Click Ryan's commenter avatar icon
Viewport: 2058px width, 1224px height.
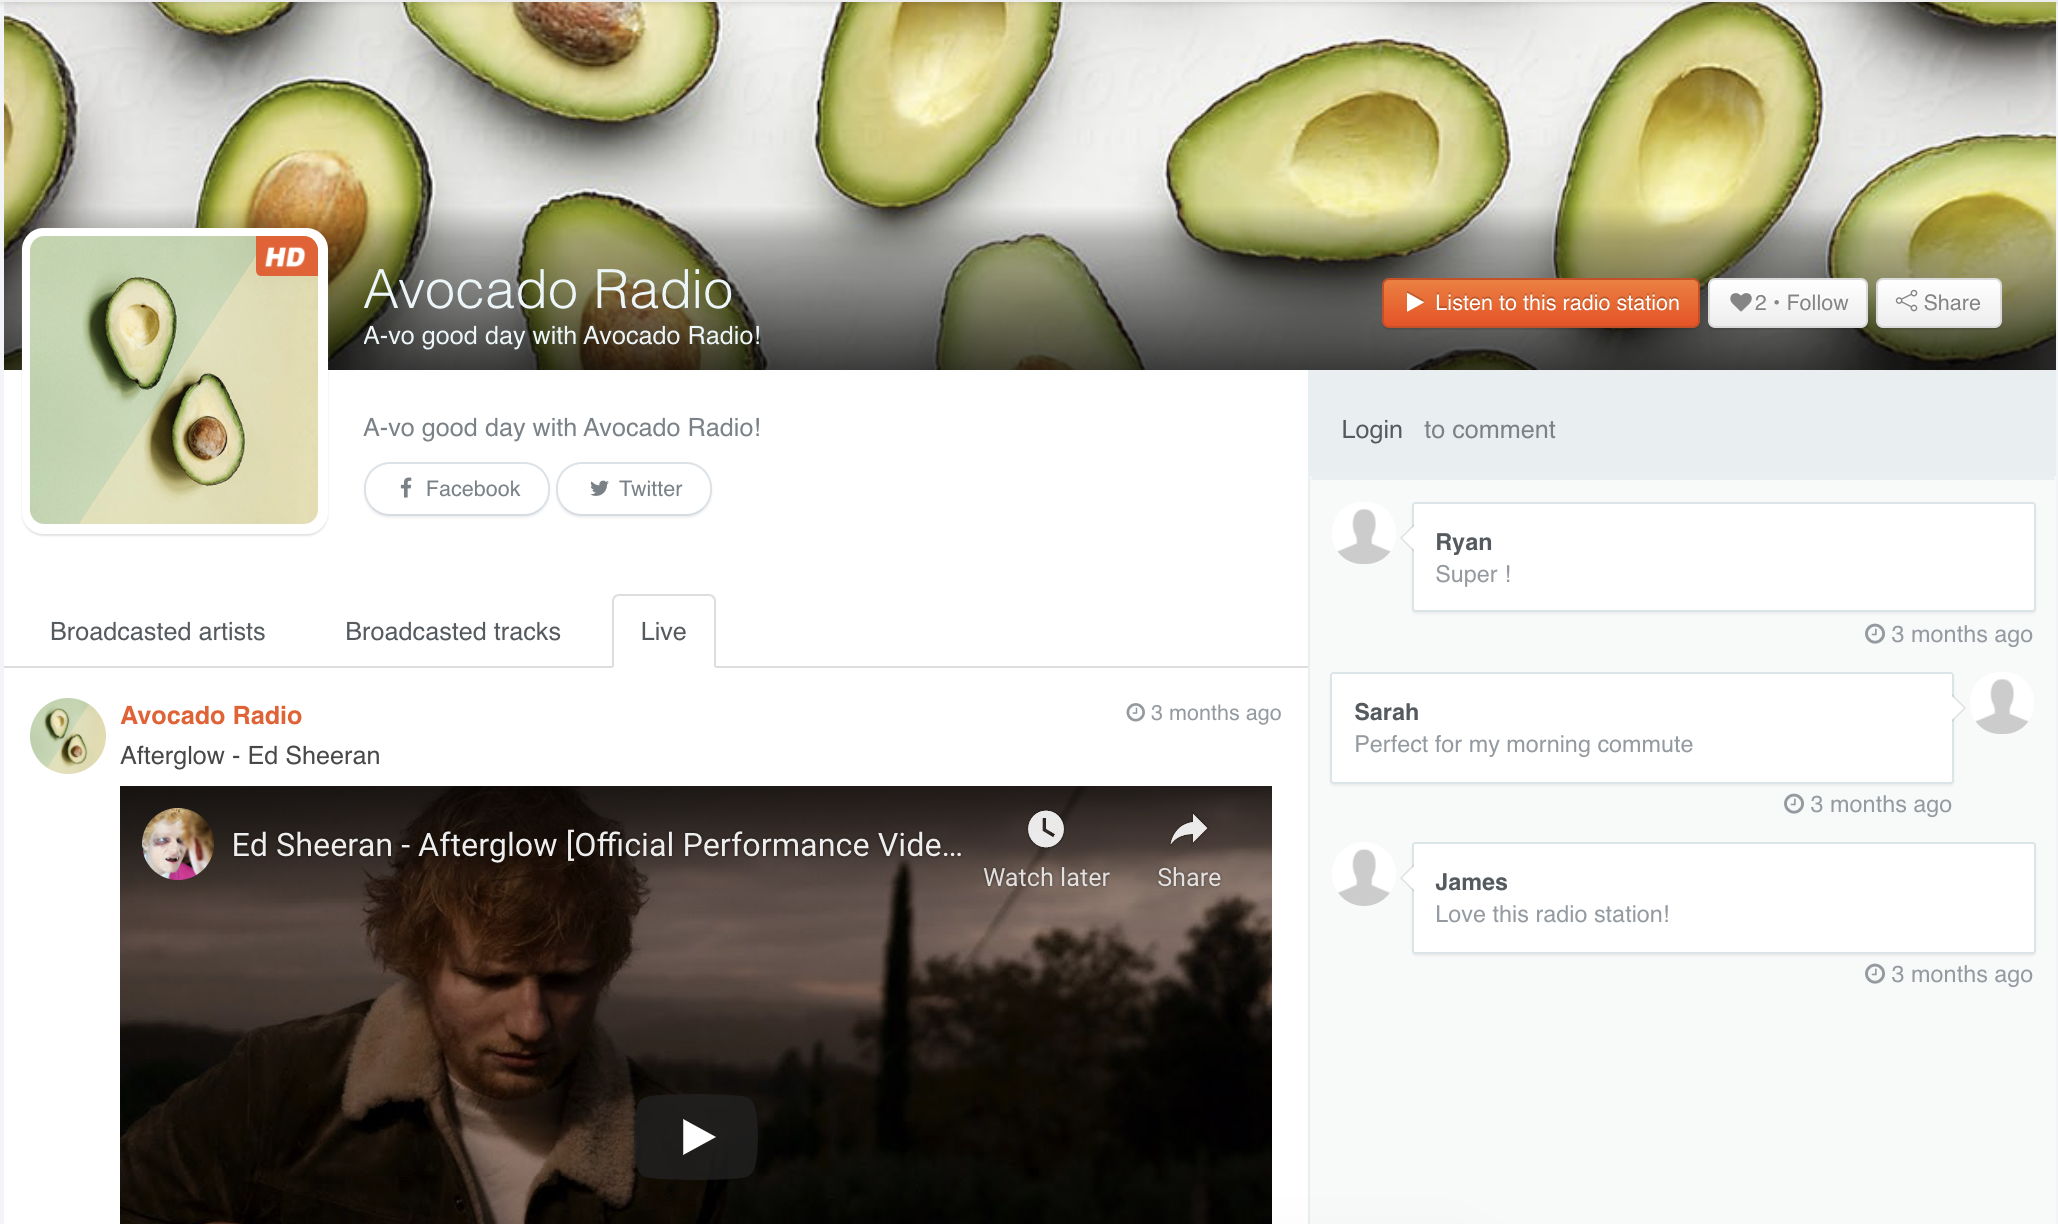click(x=1364, y=534)
